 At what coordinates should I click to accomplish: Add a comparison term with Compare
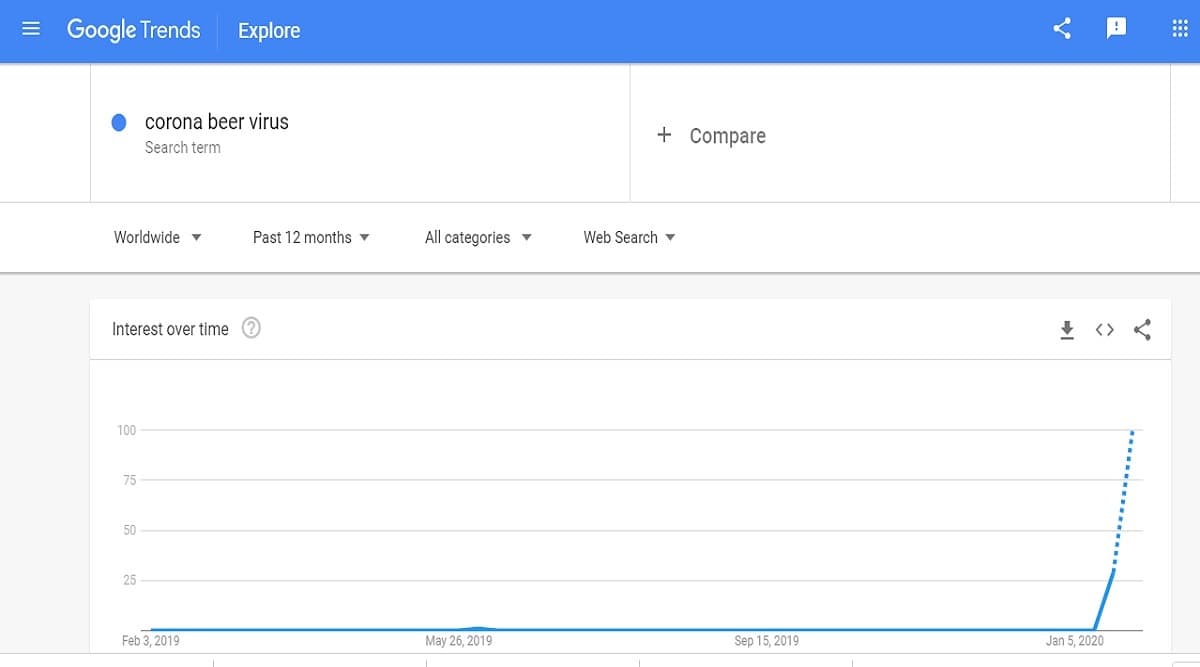coord(727,136)
